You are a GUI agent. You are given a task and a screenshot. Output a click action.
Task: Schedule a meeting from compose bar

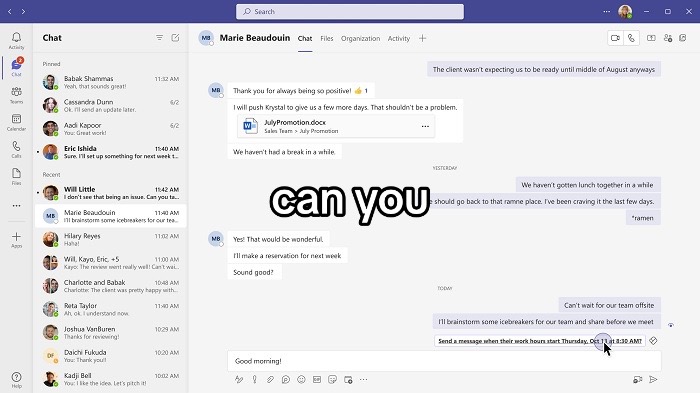(348, 380)
